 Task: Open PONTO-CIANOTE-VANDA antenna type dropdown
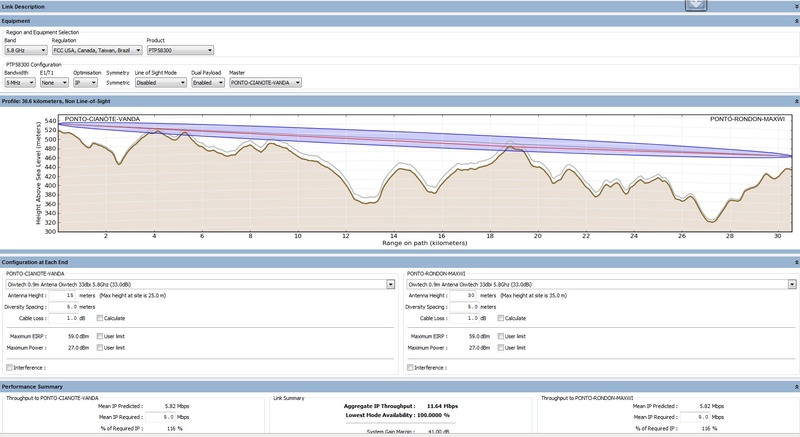[200, 284]
